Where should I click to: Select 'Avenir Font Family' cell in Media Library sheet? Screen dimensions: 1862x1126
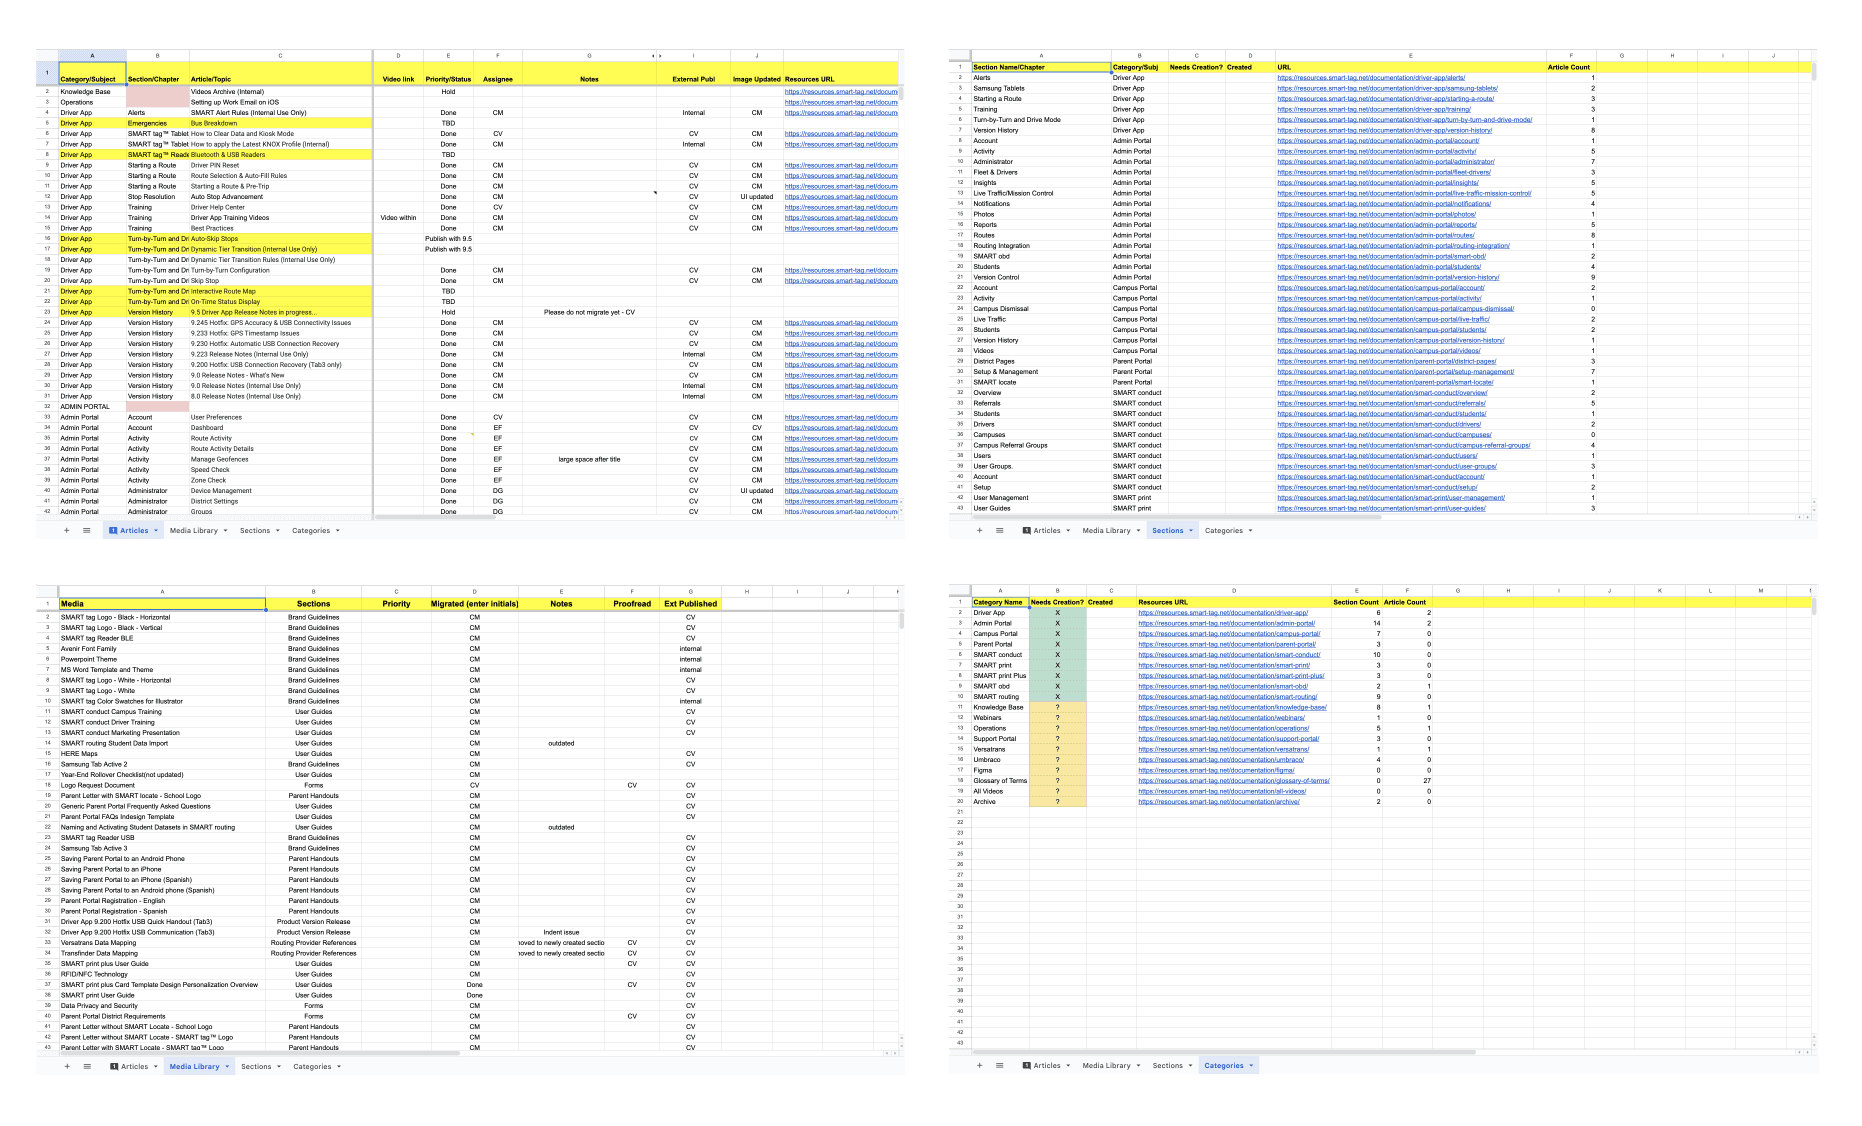(162, 649)
